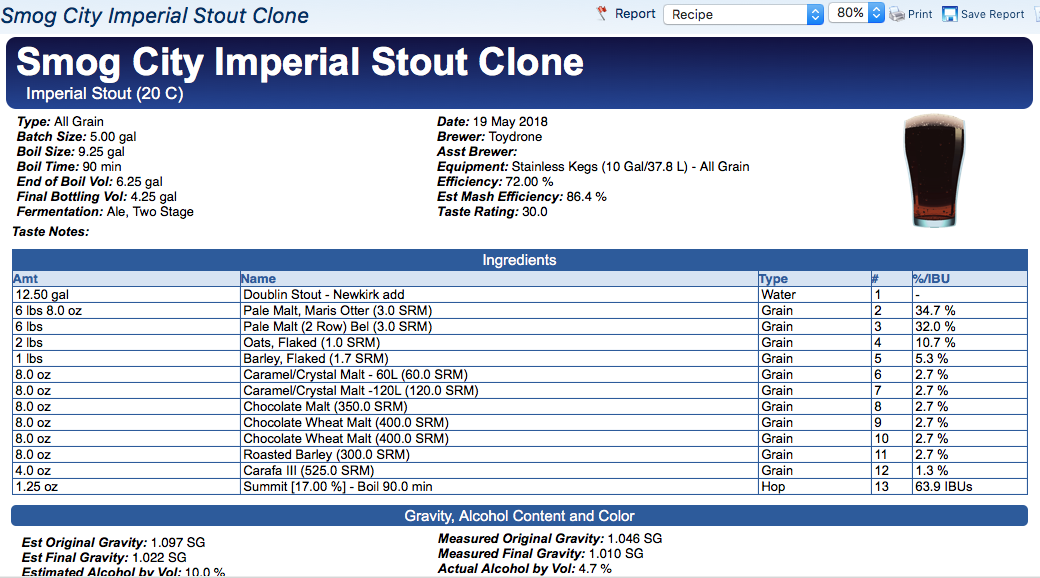Click the partially hidden icon after Save Report

point(1035,14)
